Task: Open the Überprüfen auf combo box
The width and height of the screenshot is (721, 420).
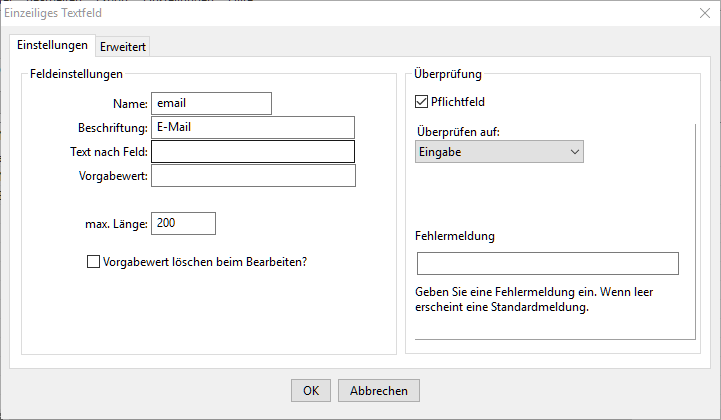Action: pos(499,152)
